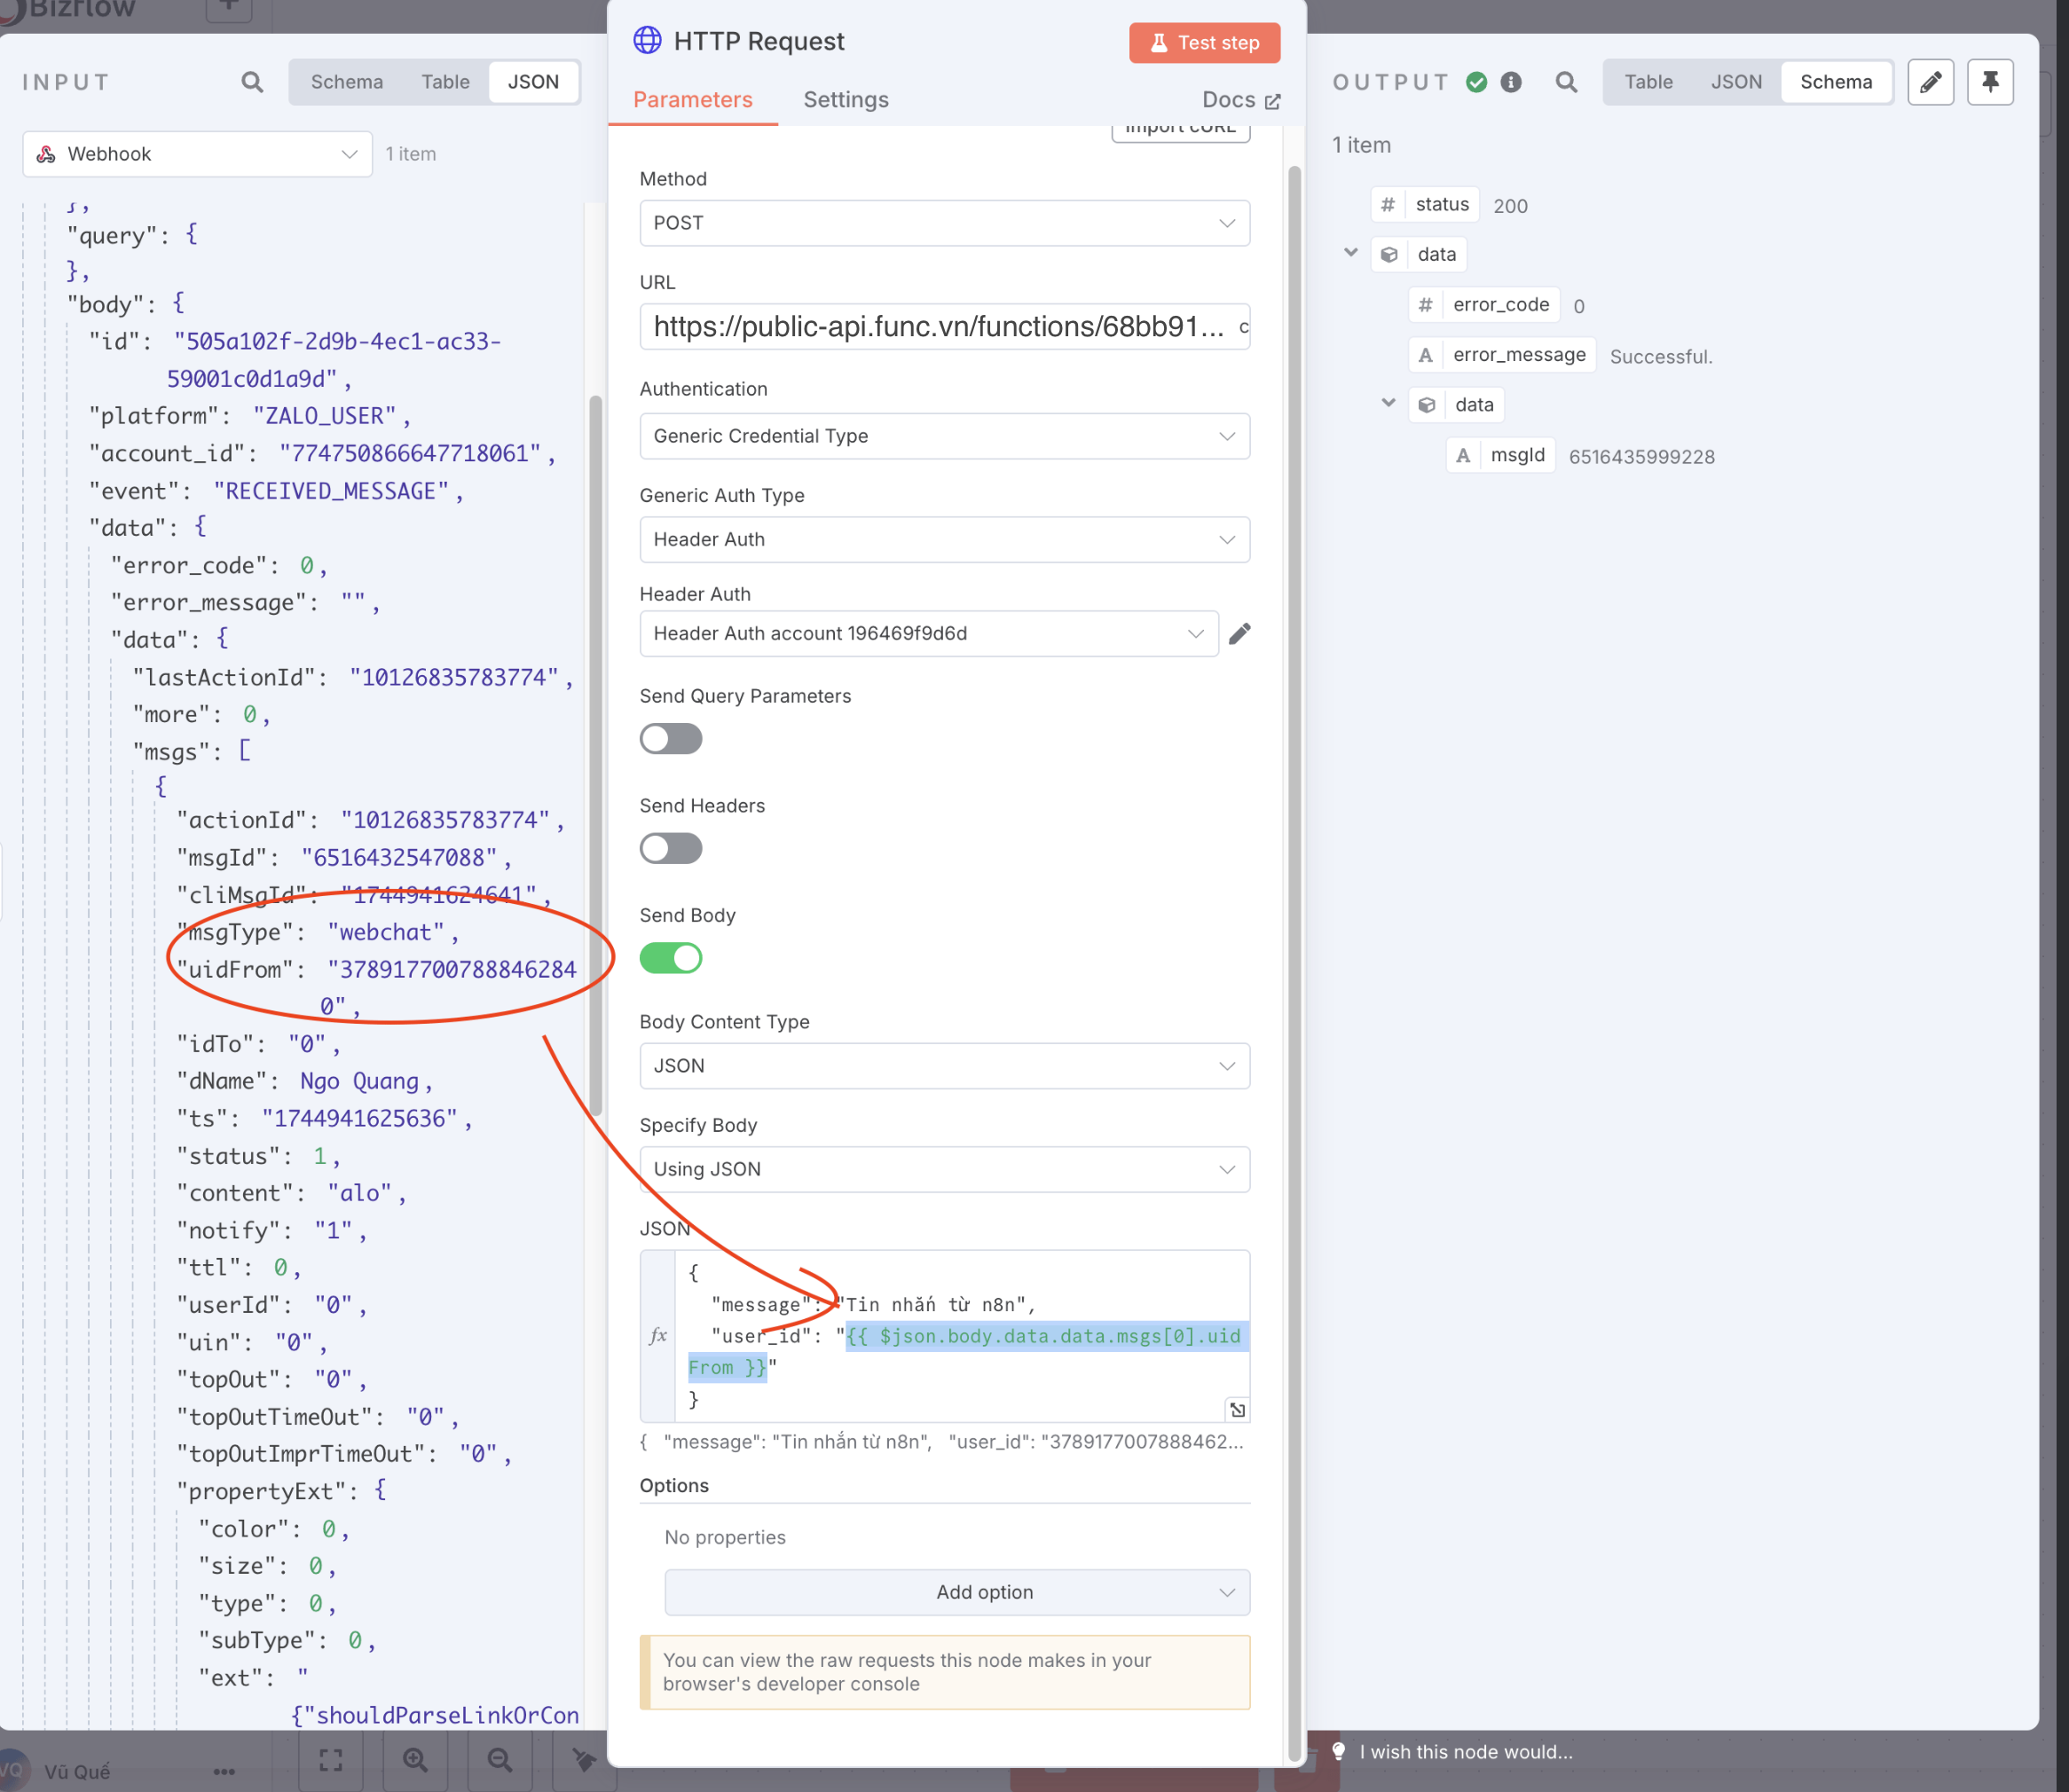The image size is (2069, 1792).
Task: Open the Webhook input node dropdown
Action: tap(197, 154)
